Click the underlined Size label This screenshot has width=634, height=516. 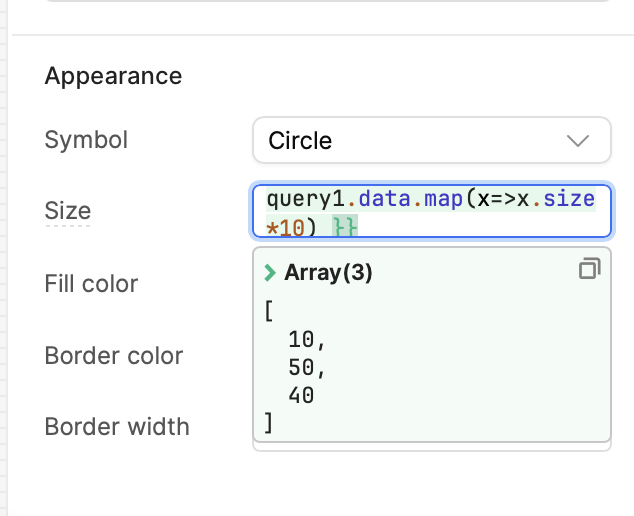pos(68,211)
